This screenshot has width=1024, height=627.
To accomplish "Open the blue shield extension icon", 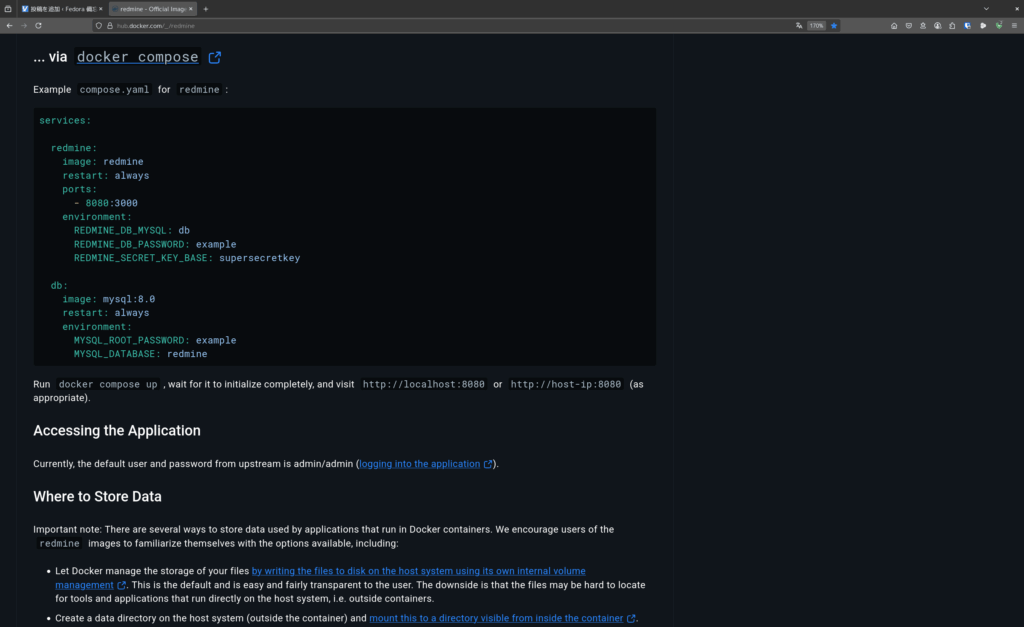I will pyautogui.click(x=967, y=25).
